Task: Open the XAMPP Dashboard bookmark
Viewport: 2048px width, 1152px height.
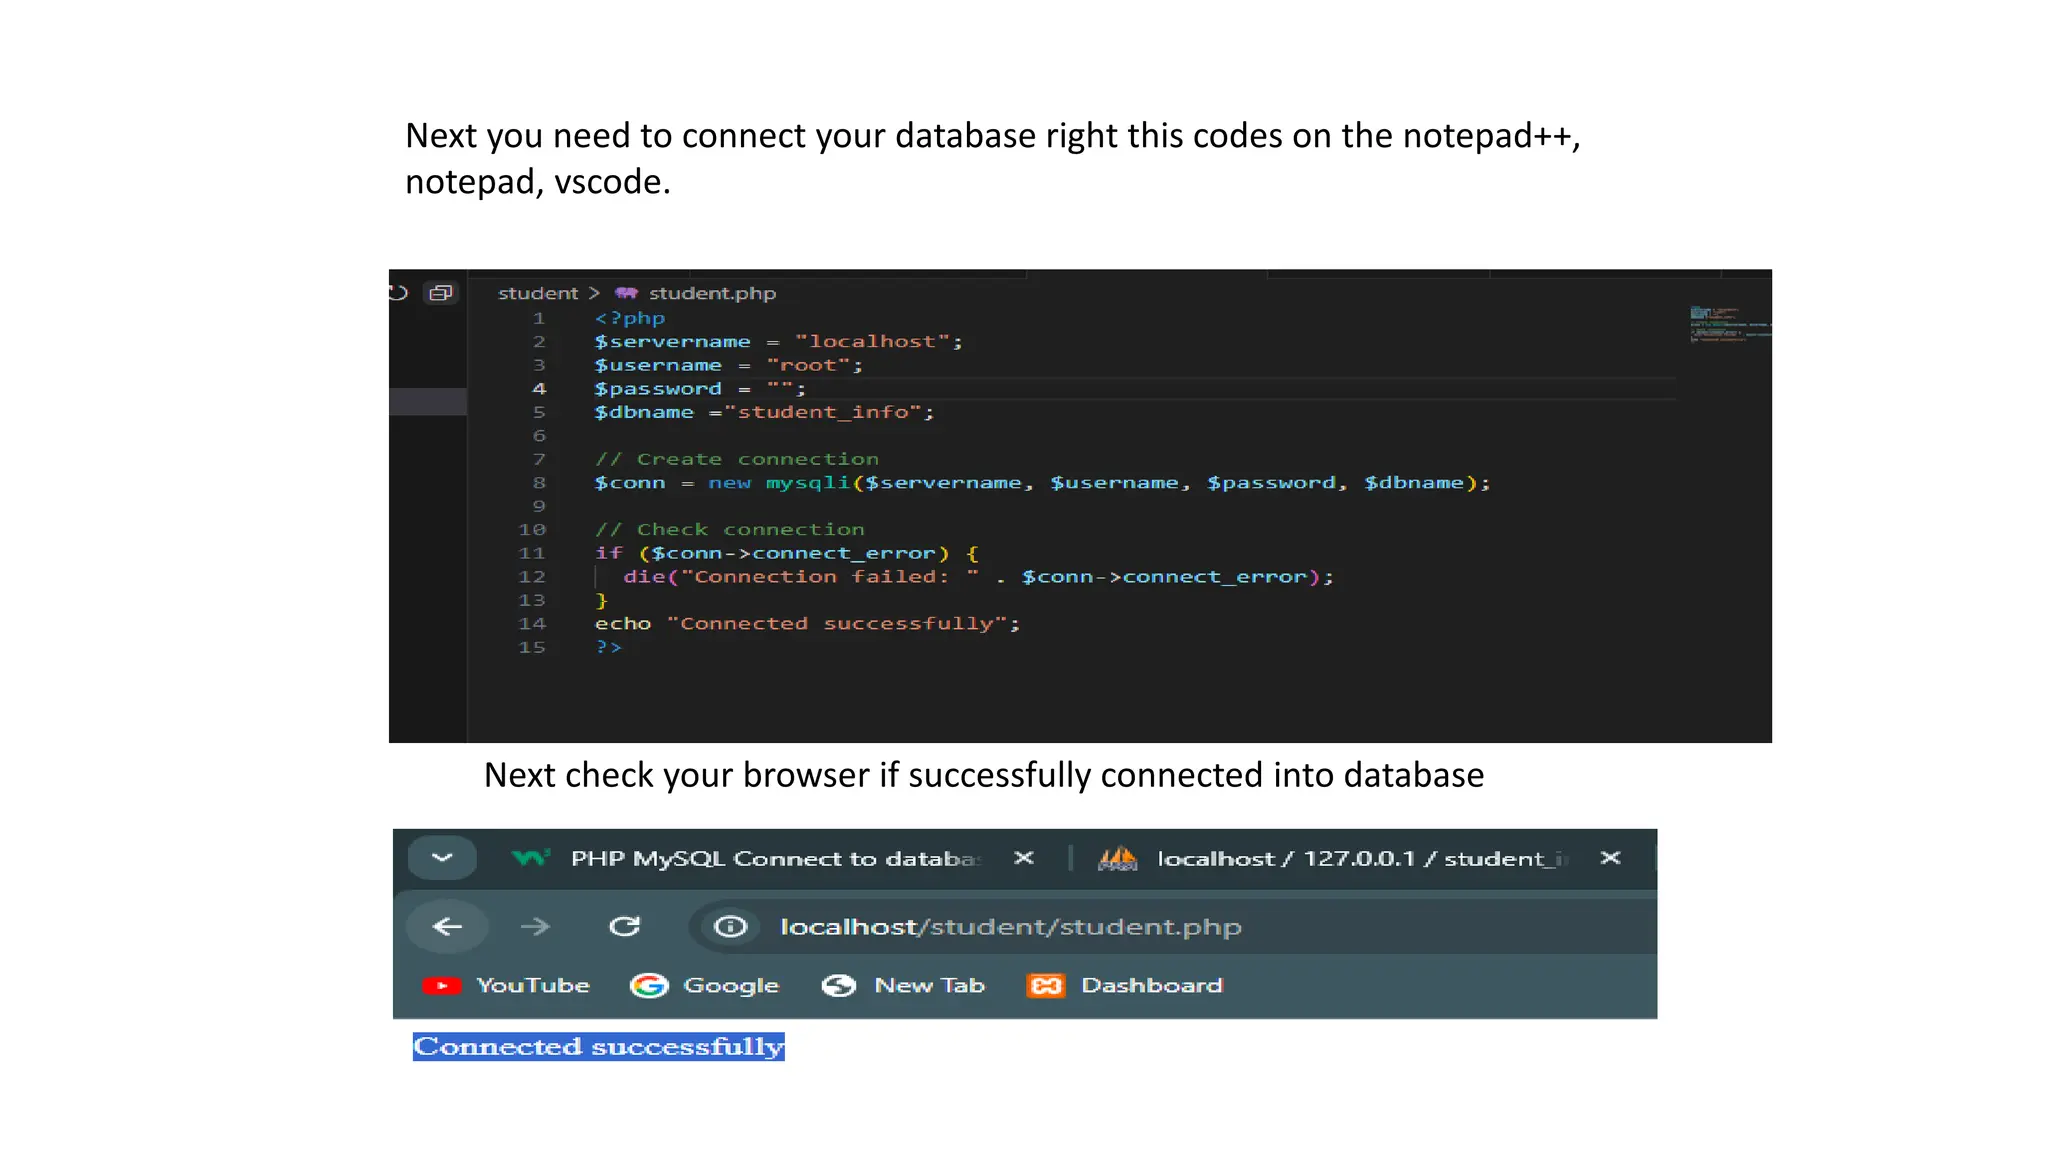Action: point(1125,986)
